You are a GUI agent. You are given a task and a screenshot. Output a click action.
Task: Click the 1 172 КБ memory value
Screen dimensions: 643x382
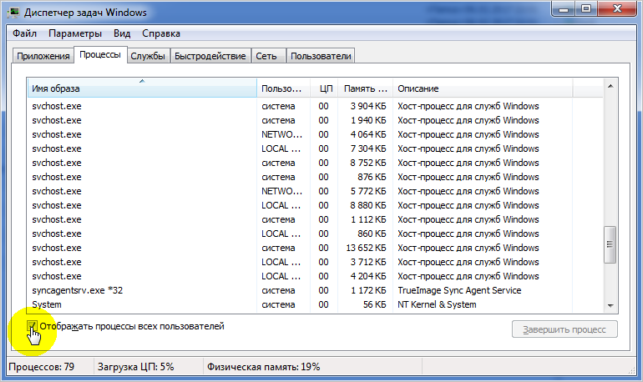point(368,291)
